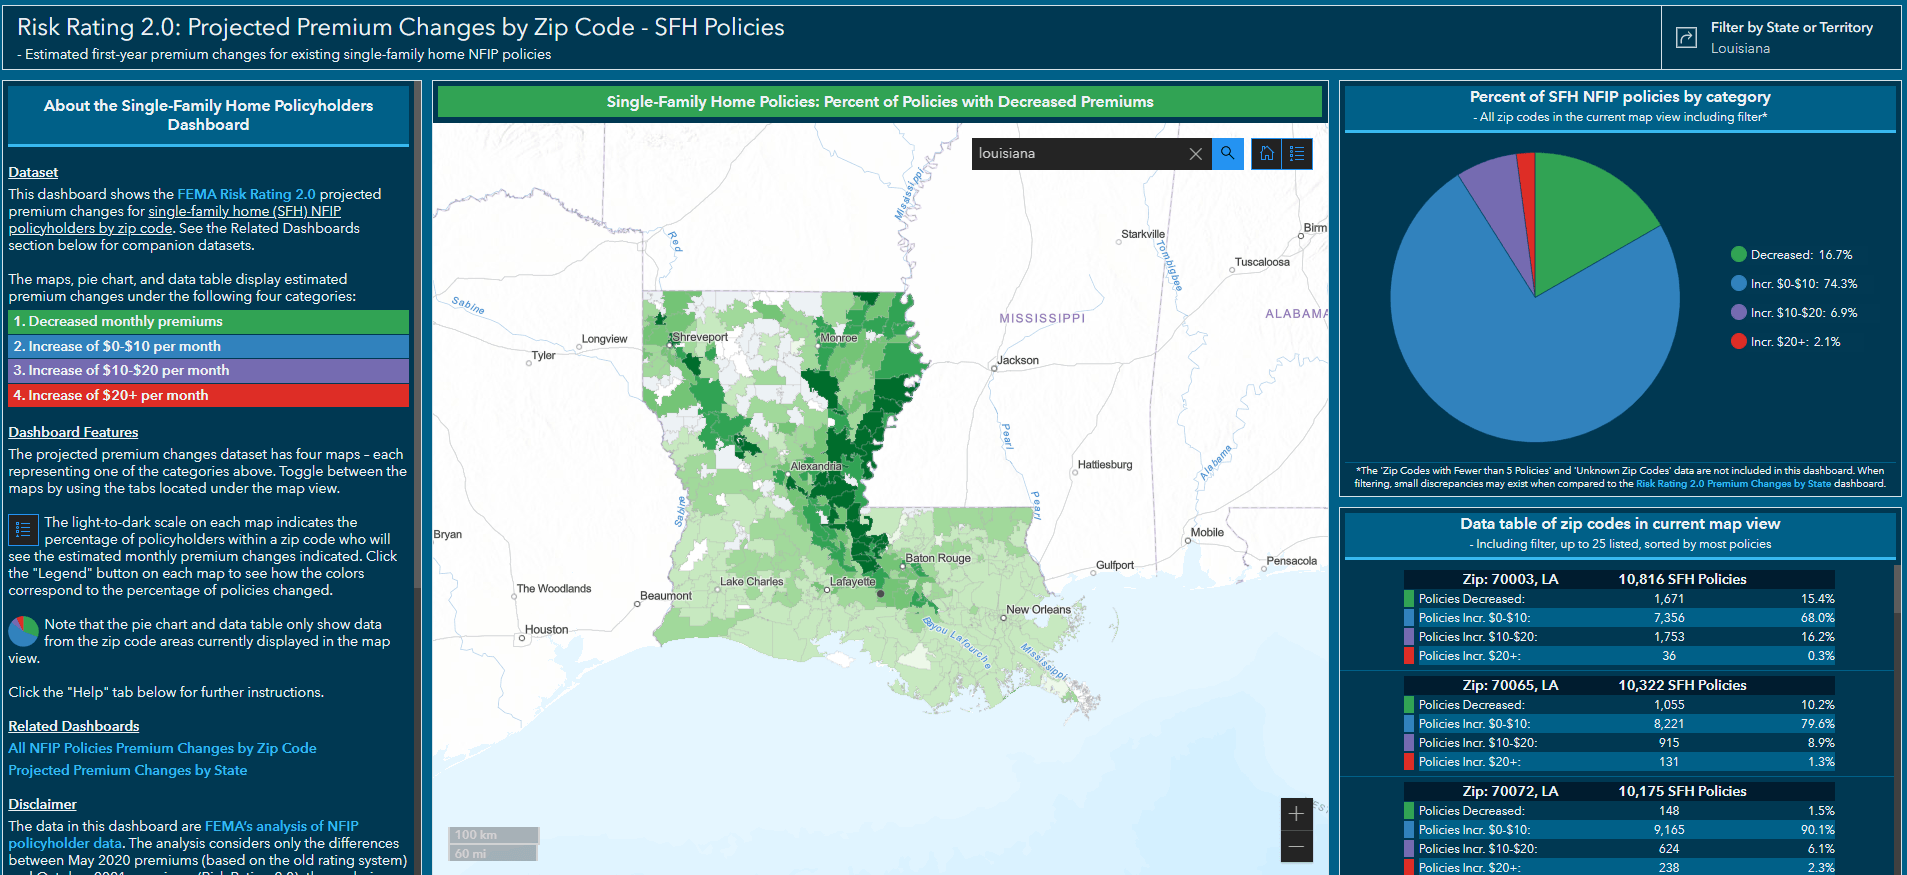This screenshot has width=1907, height=875.
Task: Clear the louisiana search text
Action: [1195, 154]
